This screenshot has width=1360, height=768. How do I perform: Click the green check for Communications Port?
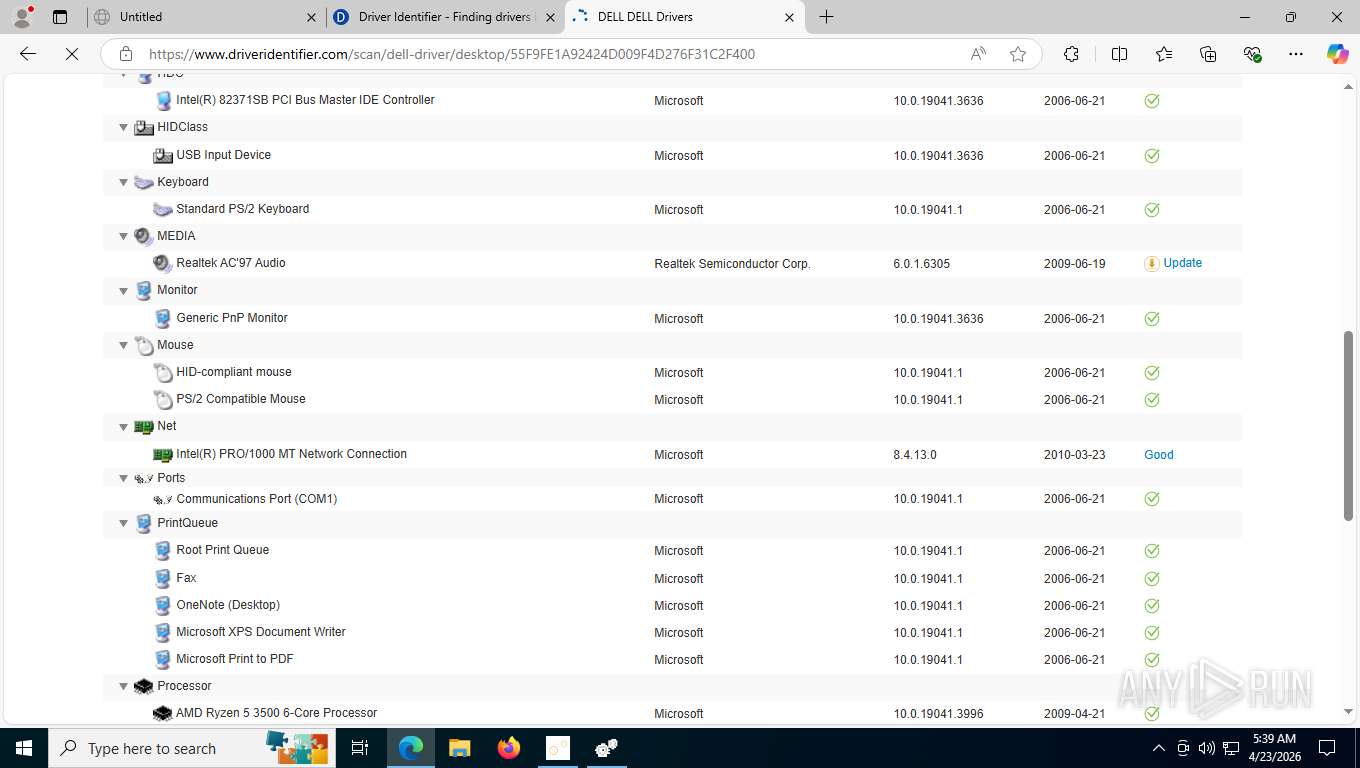point(1152,498)
